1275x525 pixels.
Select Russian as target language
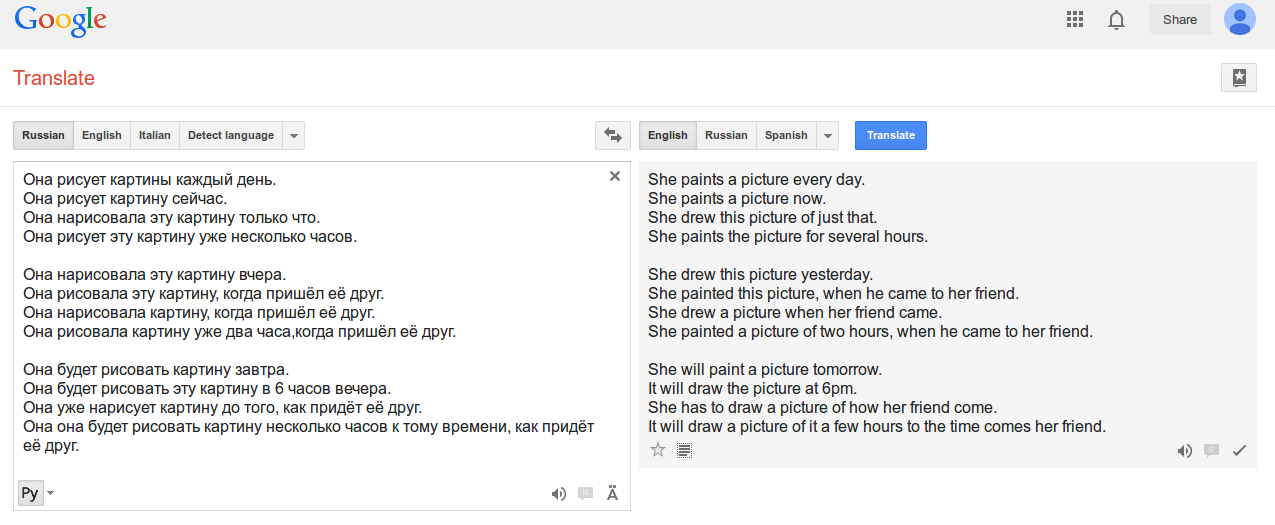pyautogui.click(x=726, y=135)
